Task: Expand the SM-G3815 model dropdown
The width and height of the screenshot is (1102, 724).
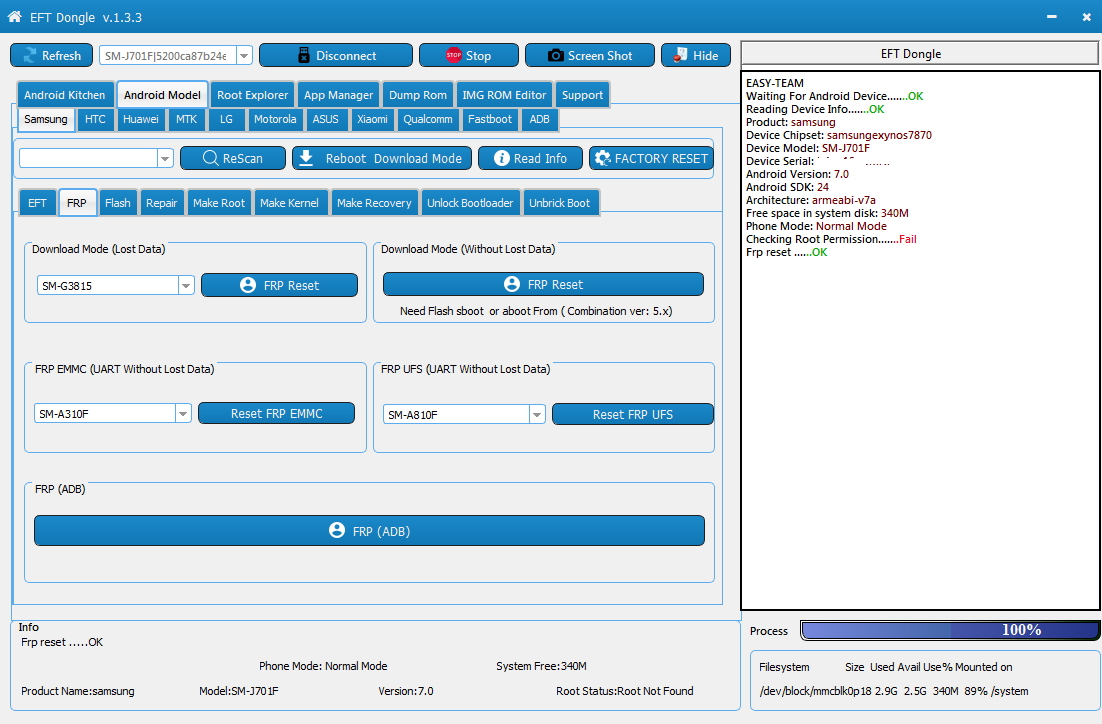Action: pos(186,285)
